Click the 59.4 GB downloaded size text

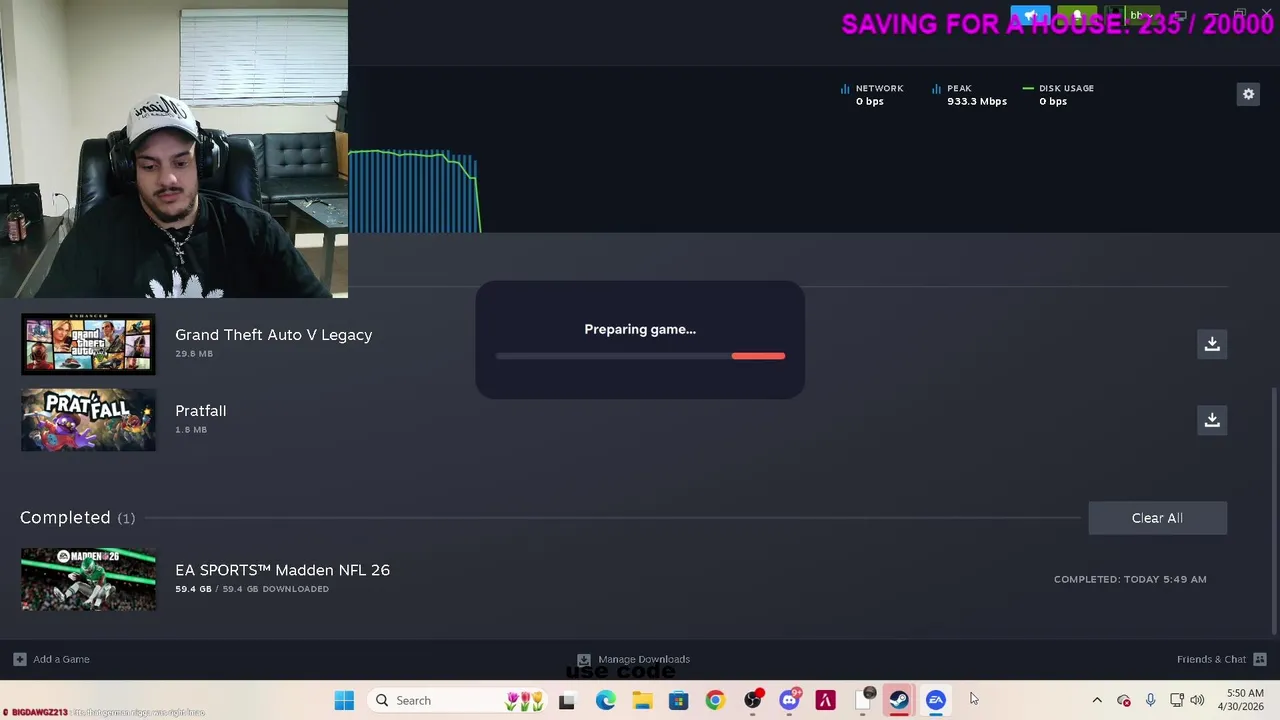click(x=252, y=589)
